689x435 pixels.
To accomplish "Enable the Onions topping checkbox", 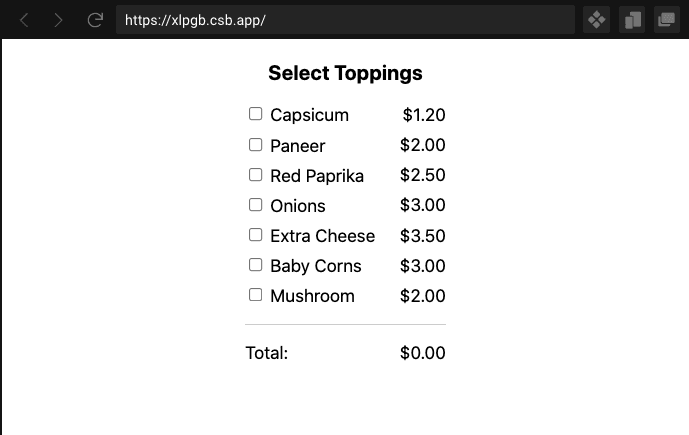I will click(255, 205).
